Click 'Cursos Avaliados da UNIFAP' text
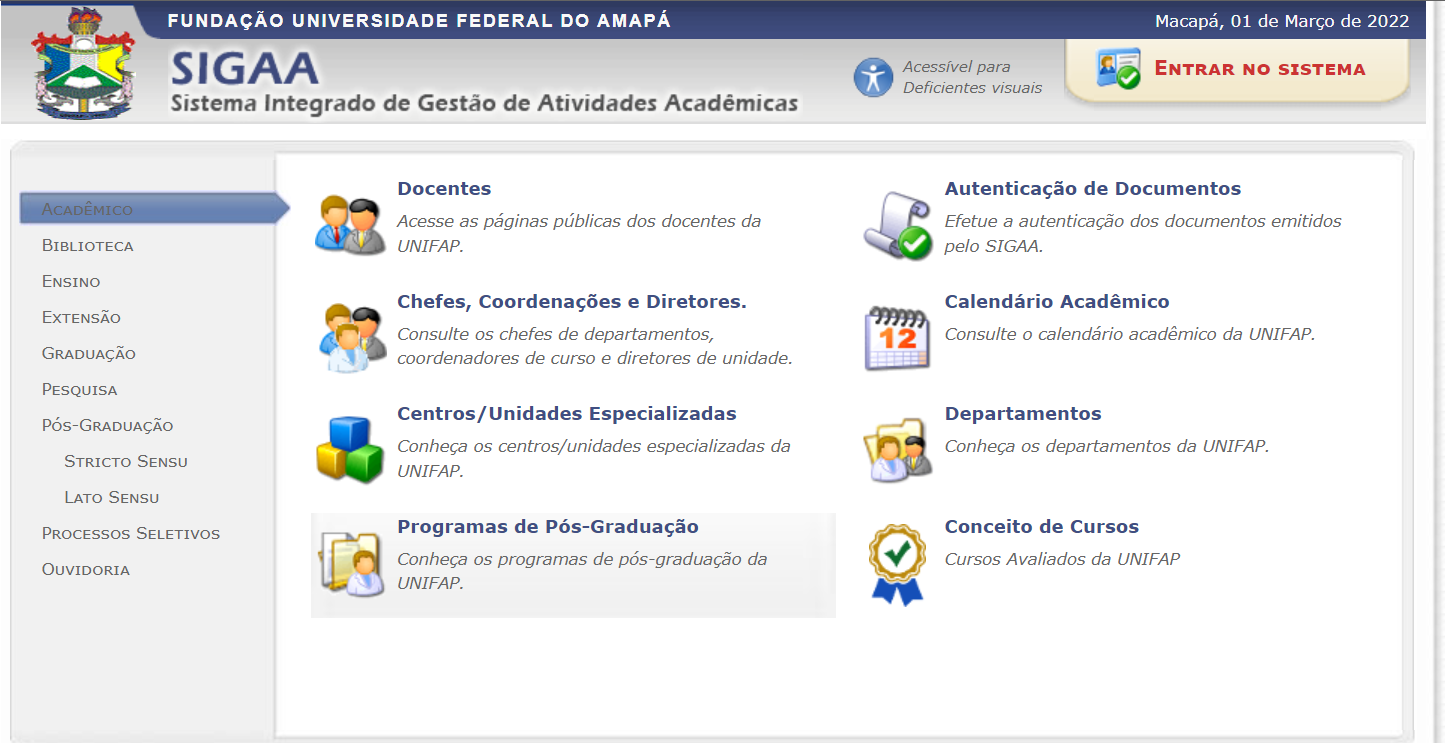1445x743 pixels. tap(1062, 559)
